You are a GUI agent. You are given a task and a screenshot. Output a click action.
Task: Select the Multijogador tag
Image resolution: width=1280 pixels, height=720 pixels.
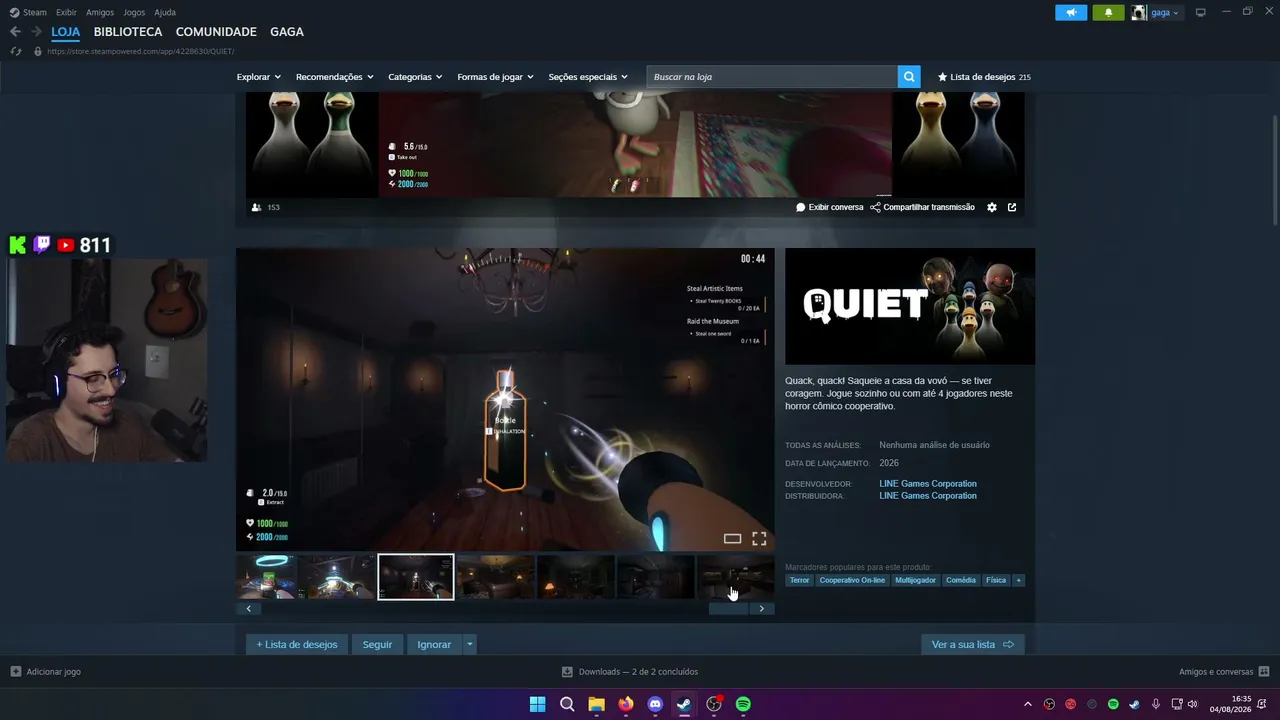pos(916,580)
